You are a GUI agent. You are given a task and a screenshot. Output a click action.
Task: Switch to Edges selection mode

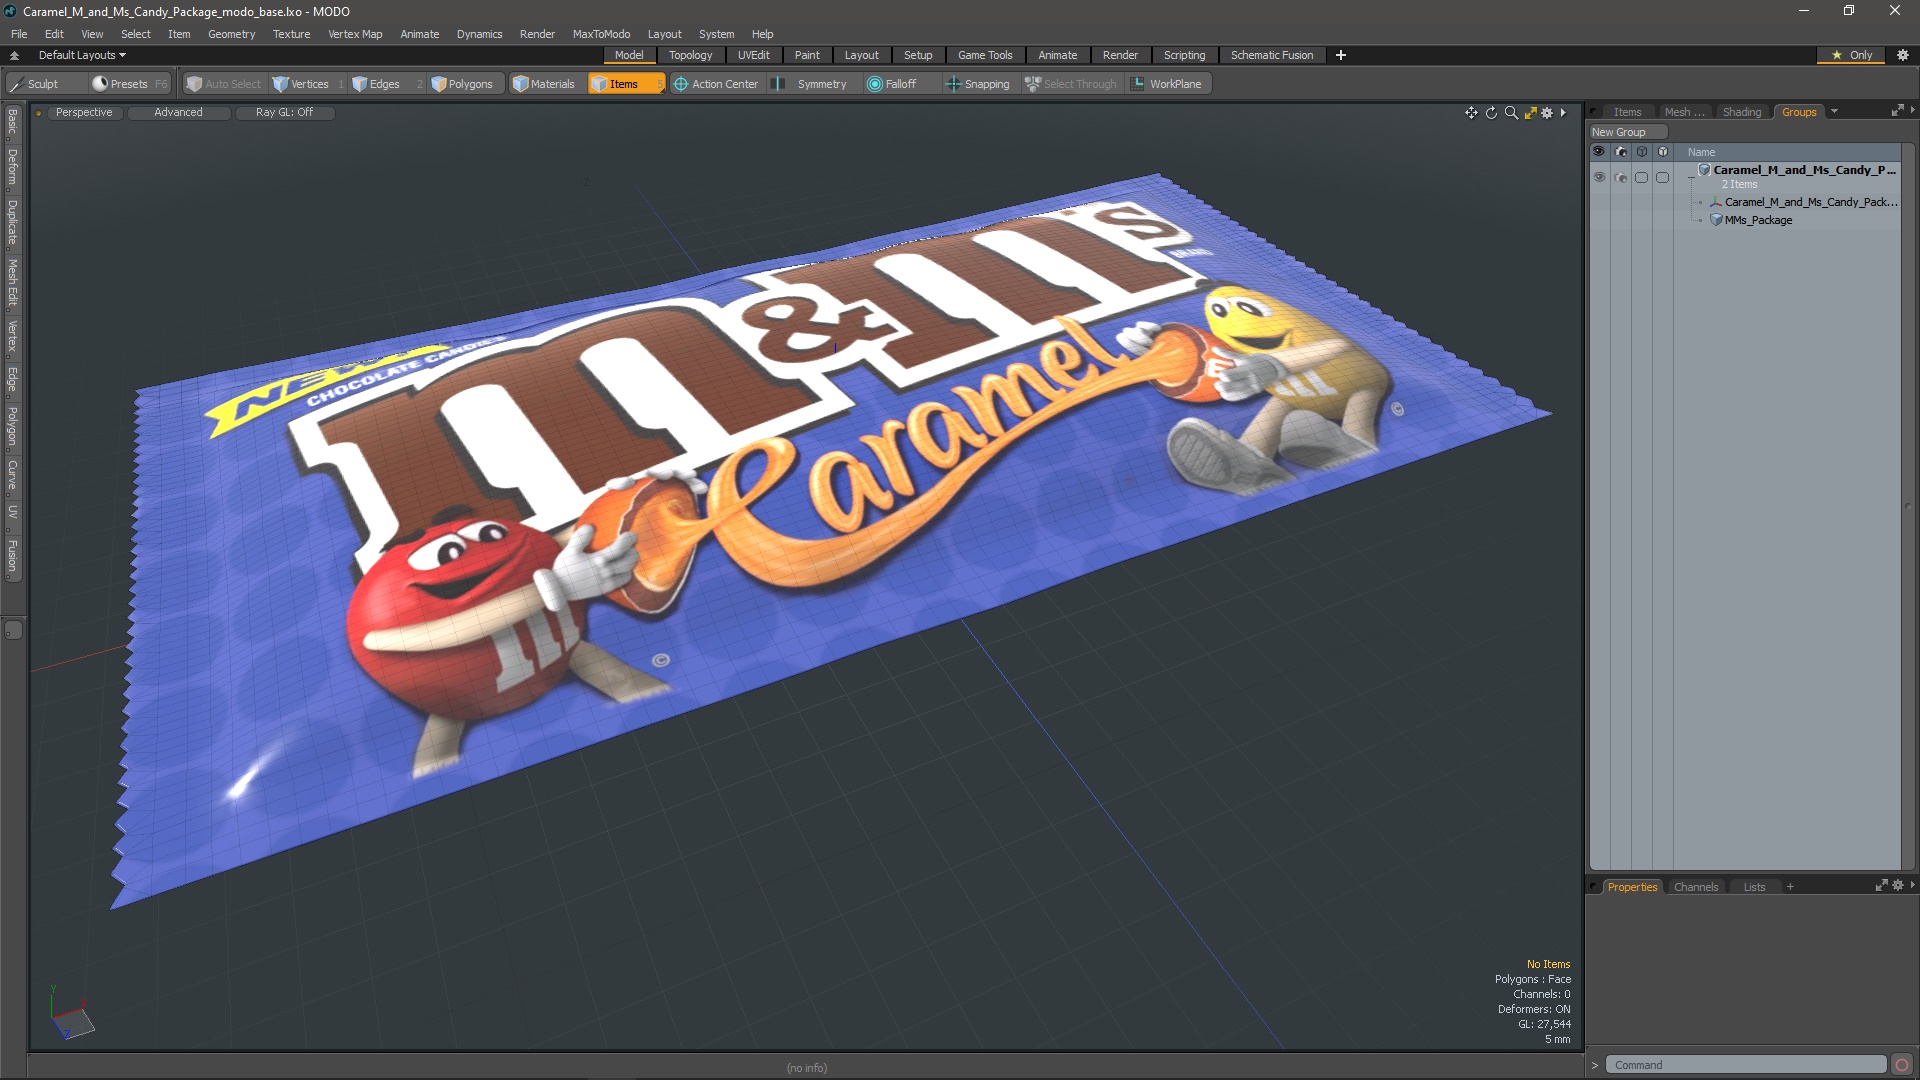pyautogui.click(x=385, y=84)
